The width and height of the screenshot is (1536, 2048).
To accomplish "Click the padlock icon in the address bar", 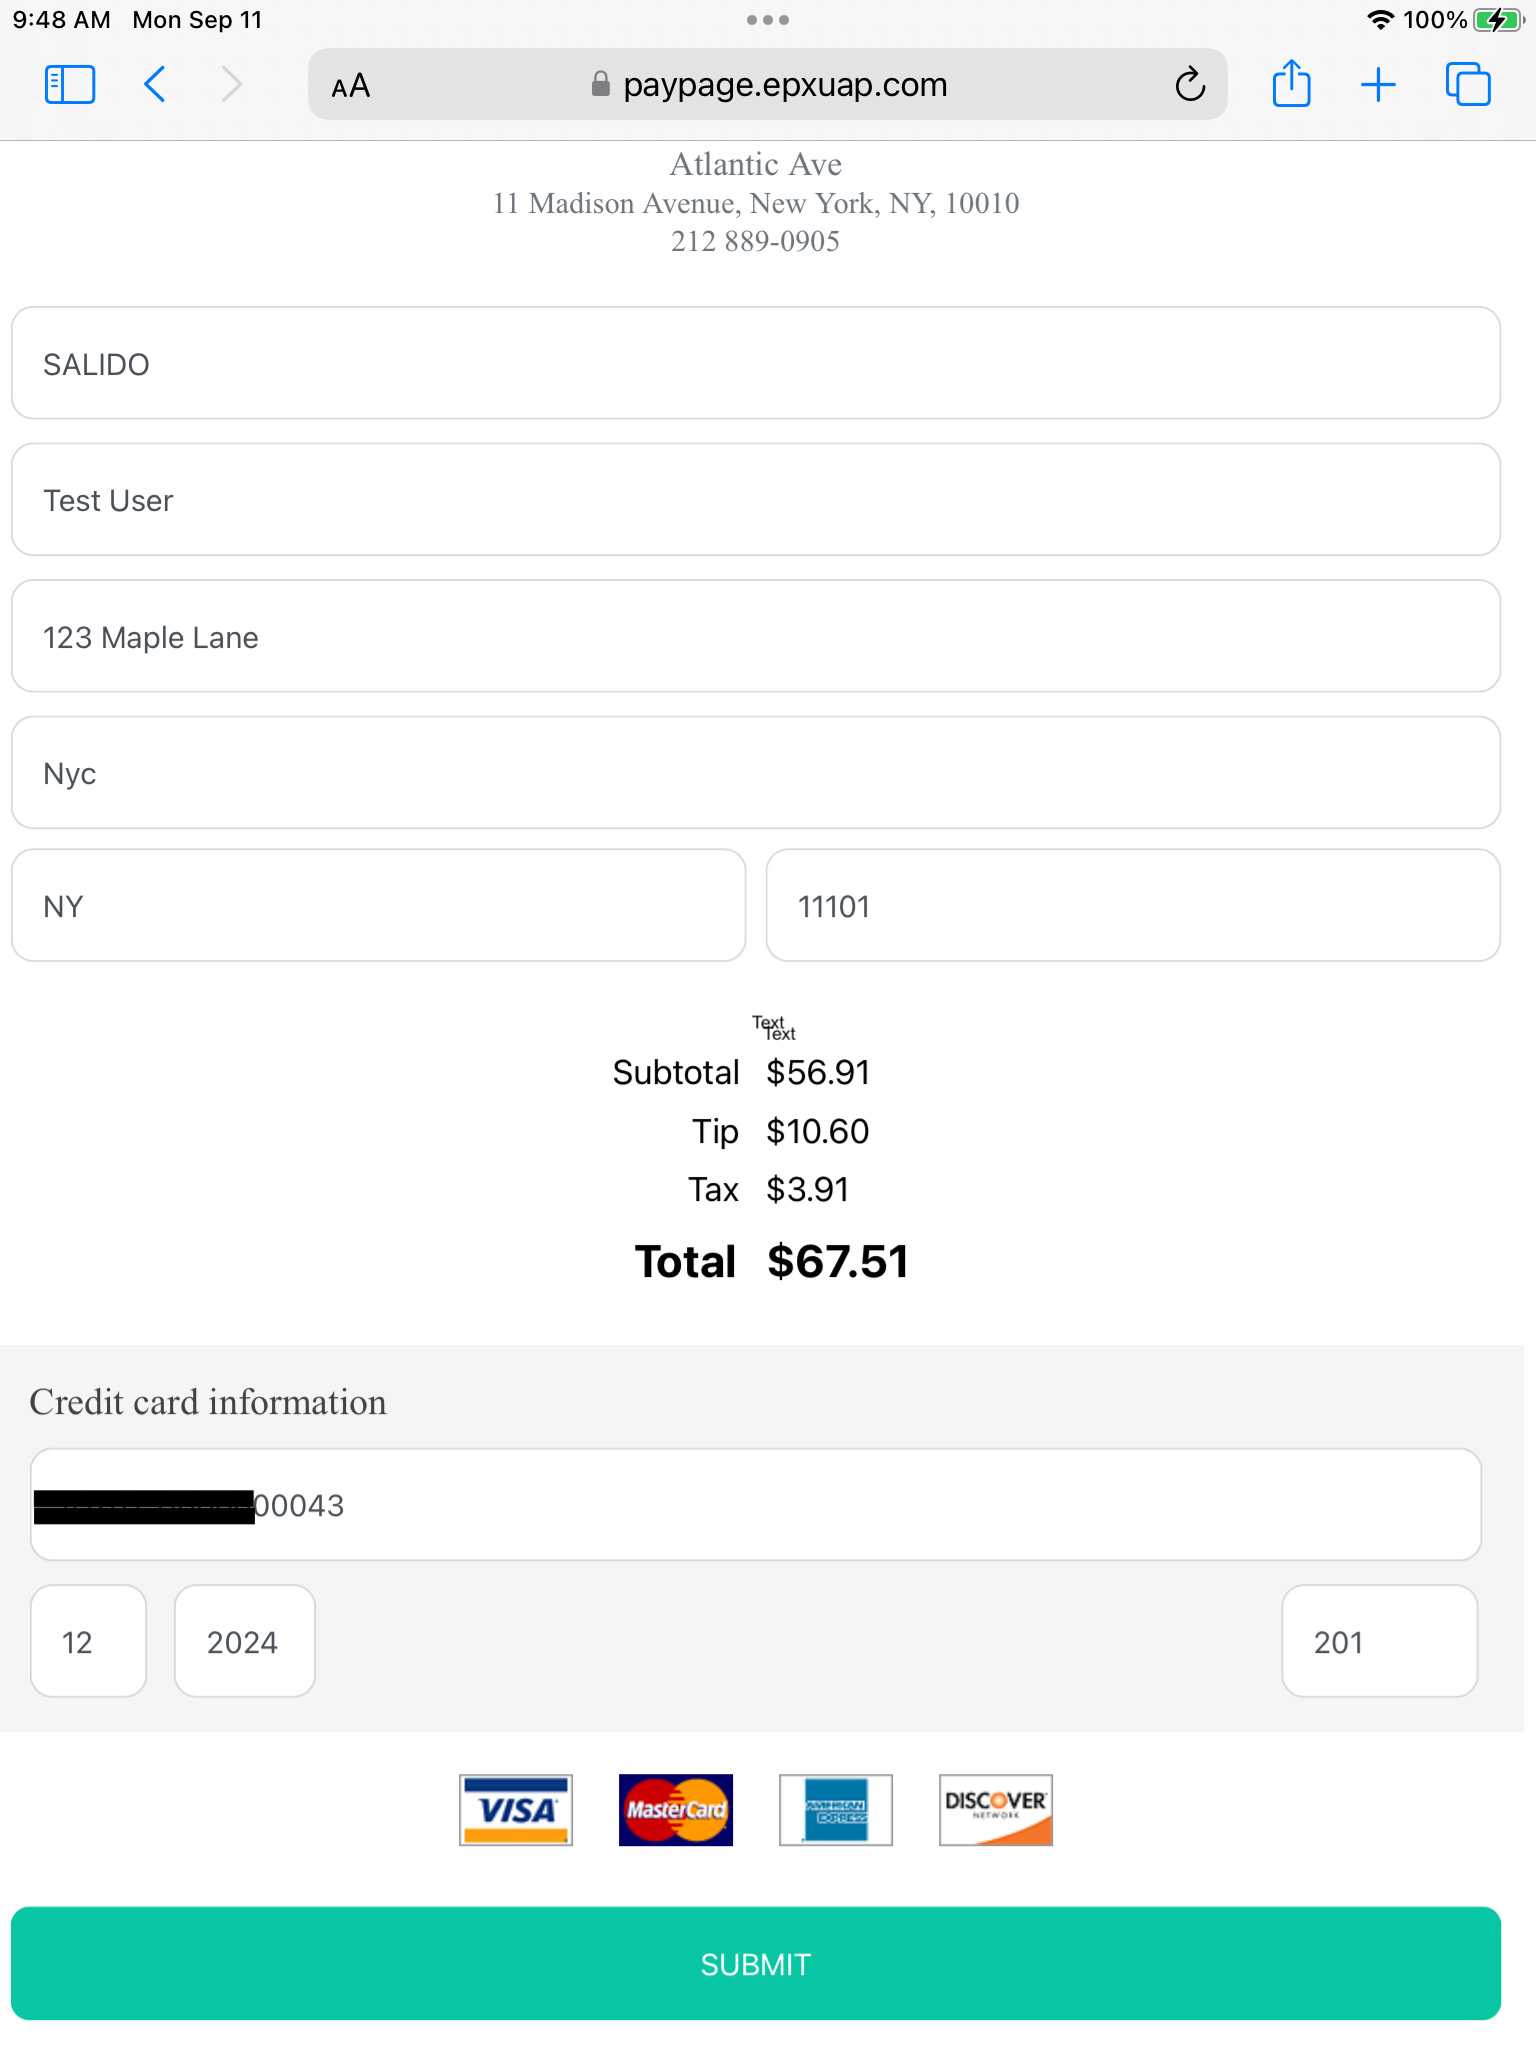I will point(600,85).
